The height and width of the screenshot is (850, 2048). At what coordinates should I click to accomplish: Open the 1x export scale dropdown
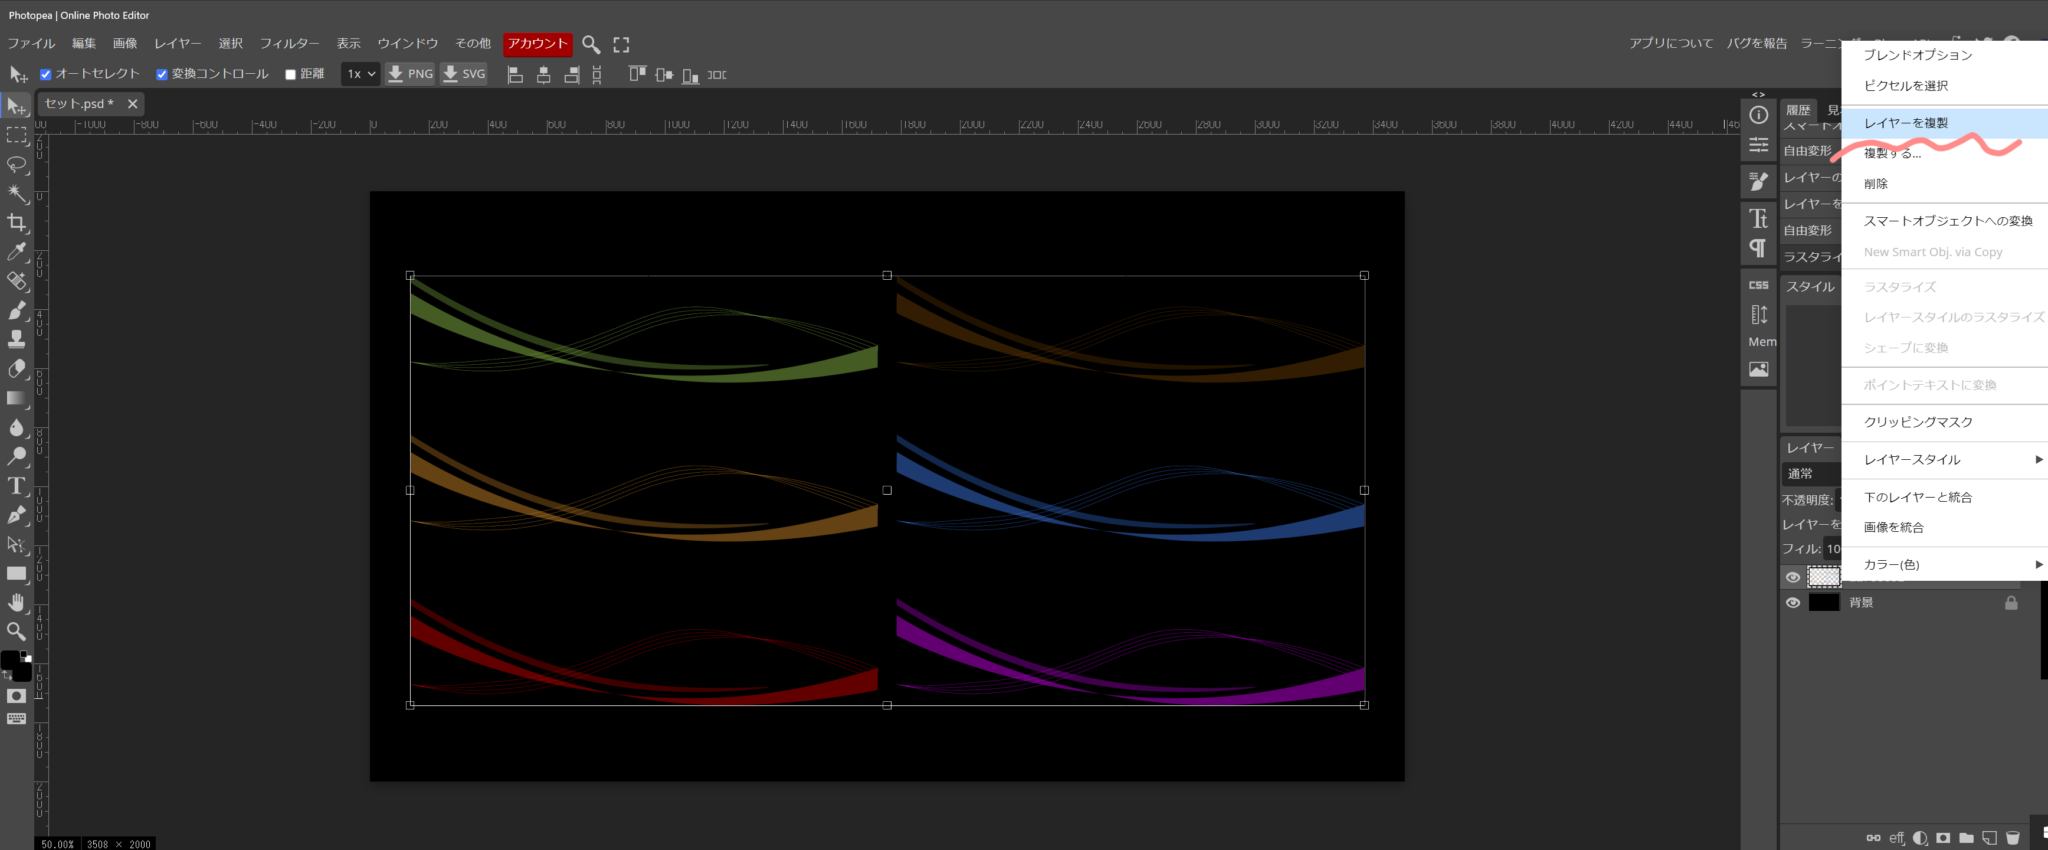[x=361, y=74]
